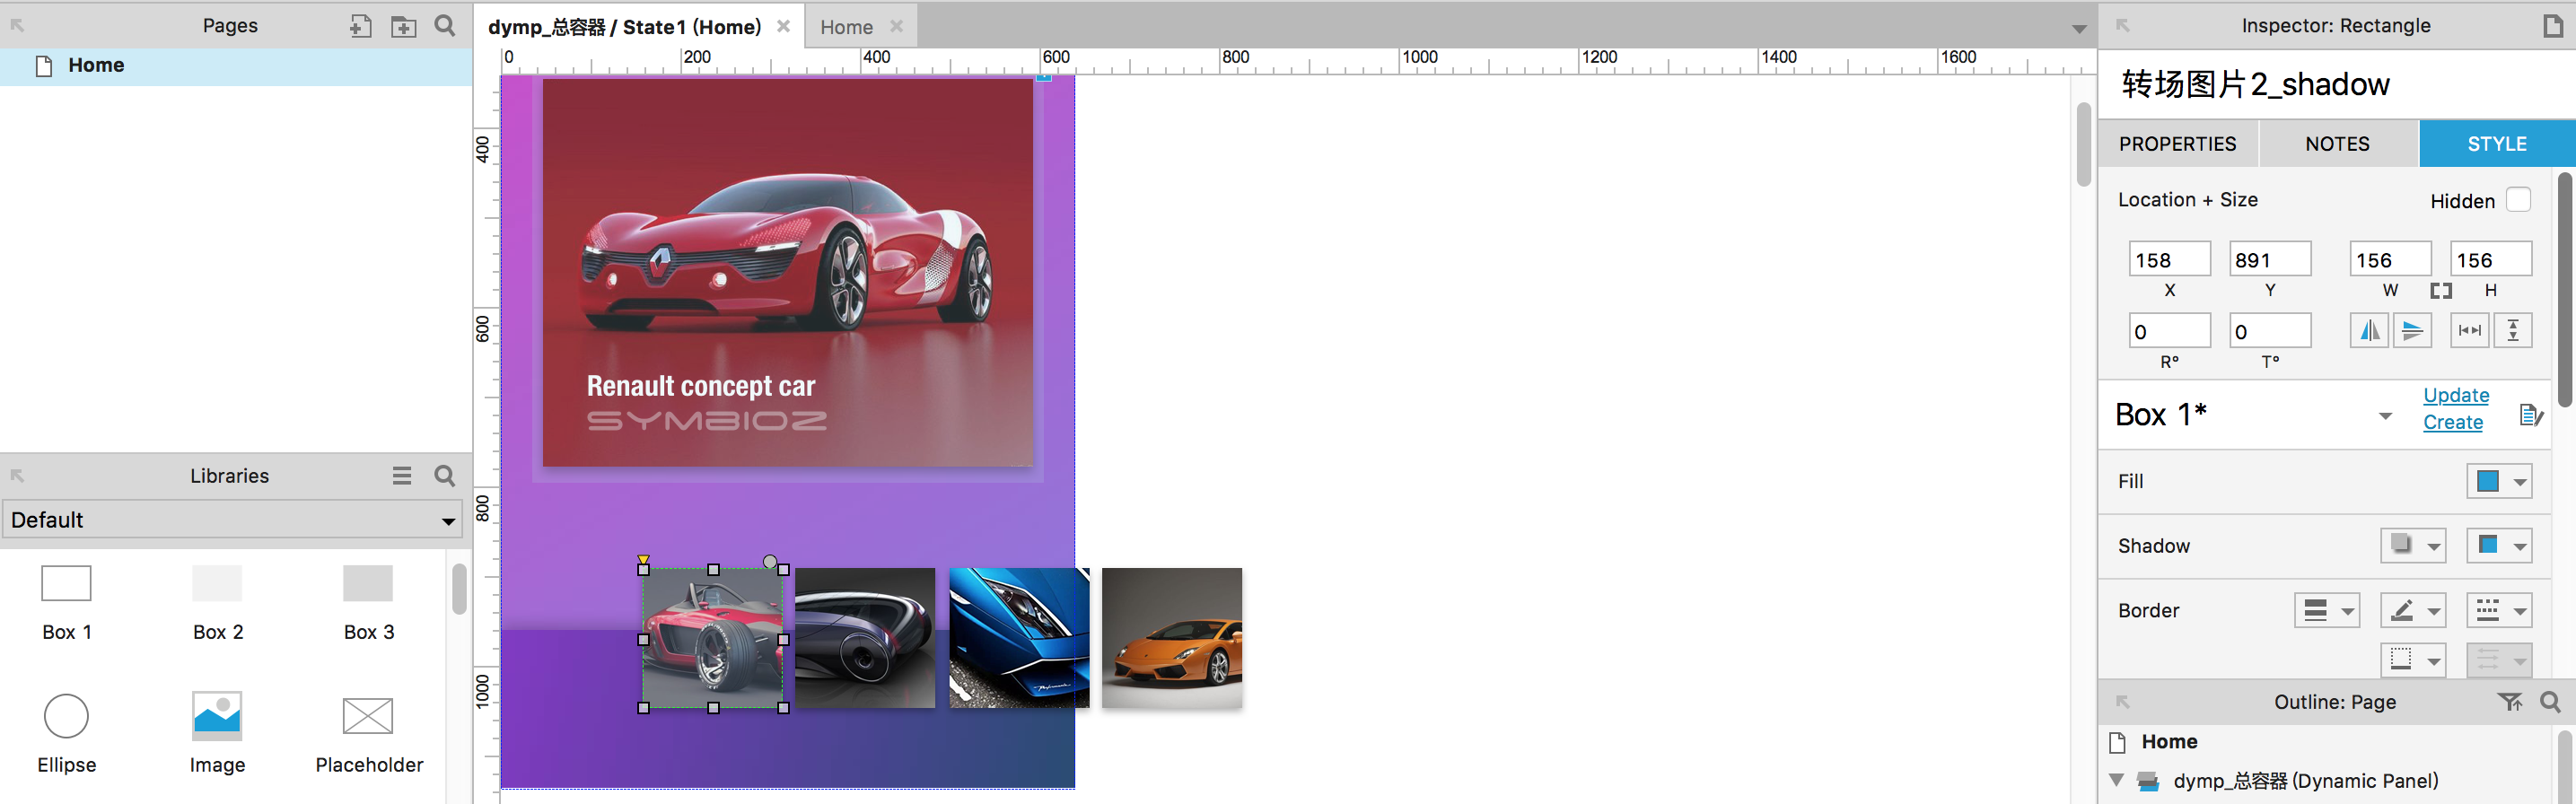Collapse the Outline panel with its corner arrow
2576x804 pixels.
click(x=2123, y=702)
